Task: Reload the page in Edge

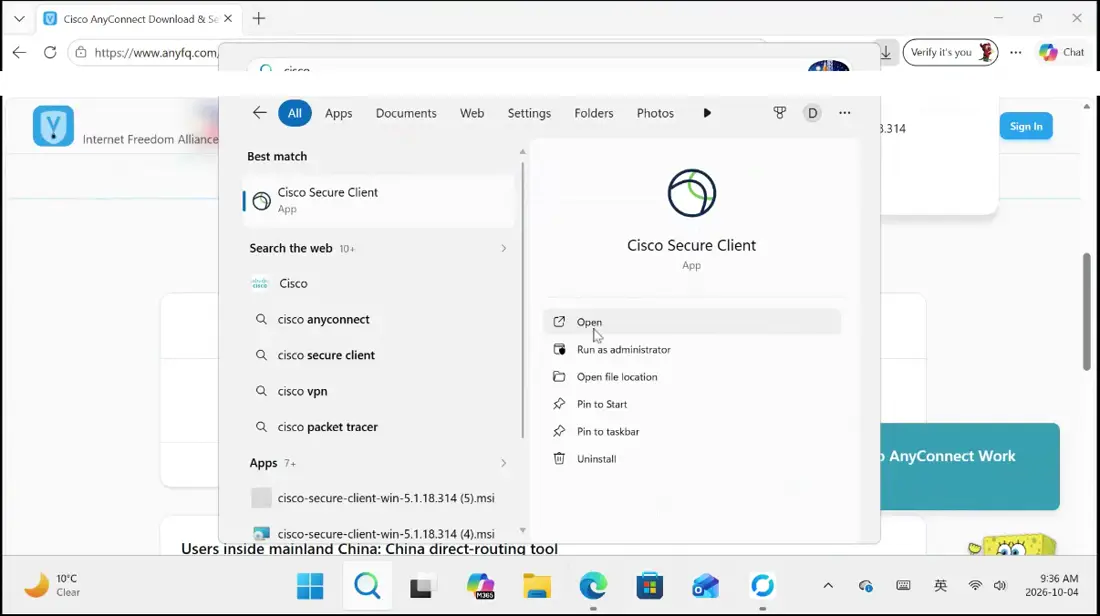Action: coord(50,52)
